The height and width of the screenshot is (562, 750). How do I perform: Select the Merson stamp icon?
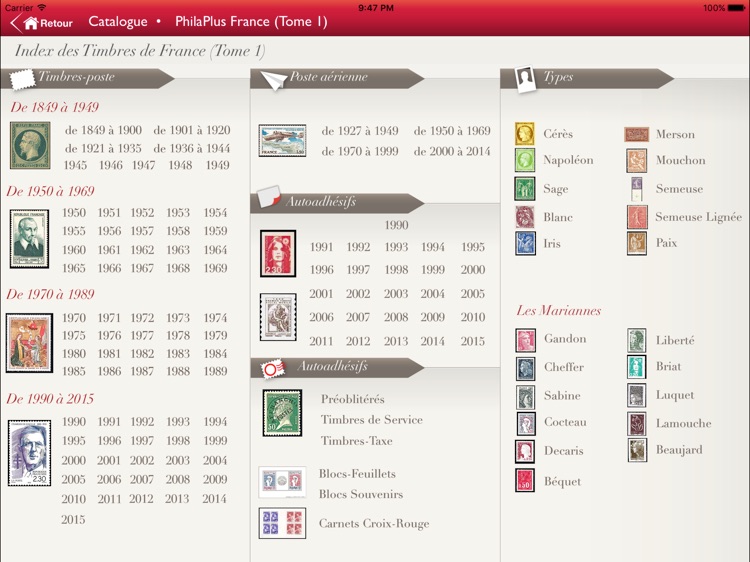point(637,134)
